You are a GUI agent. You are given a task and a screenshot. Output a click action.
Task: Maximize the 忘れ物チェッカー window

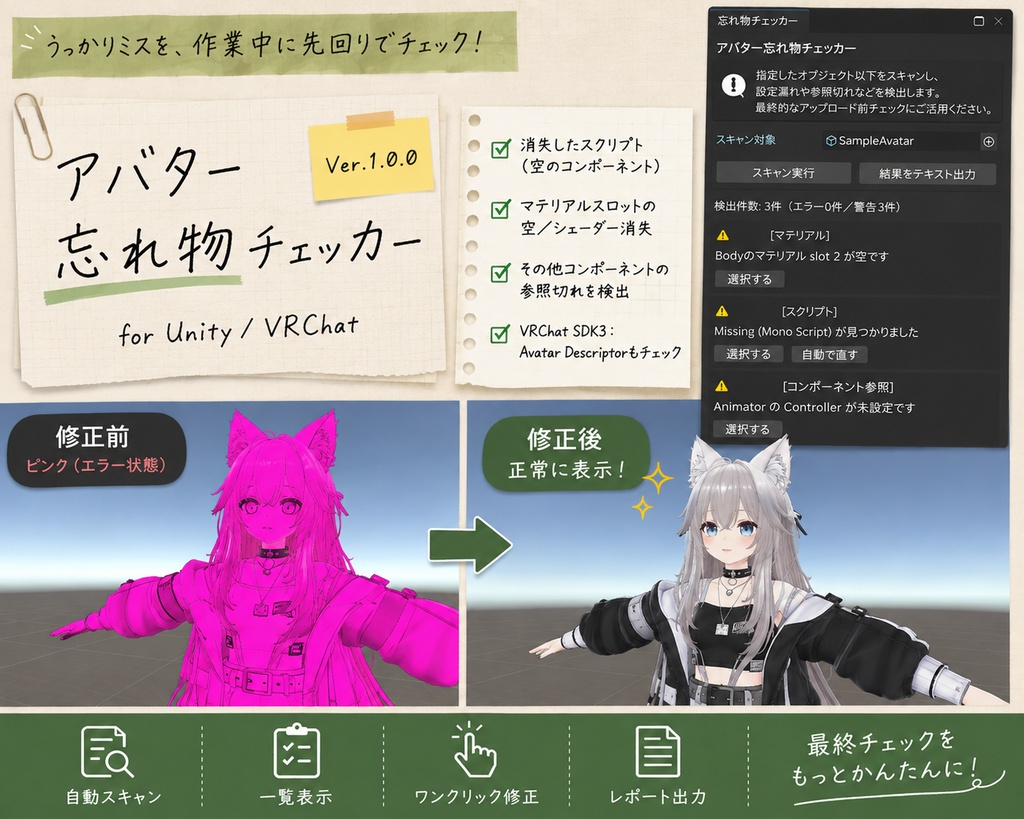tap(978, 21)
